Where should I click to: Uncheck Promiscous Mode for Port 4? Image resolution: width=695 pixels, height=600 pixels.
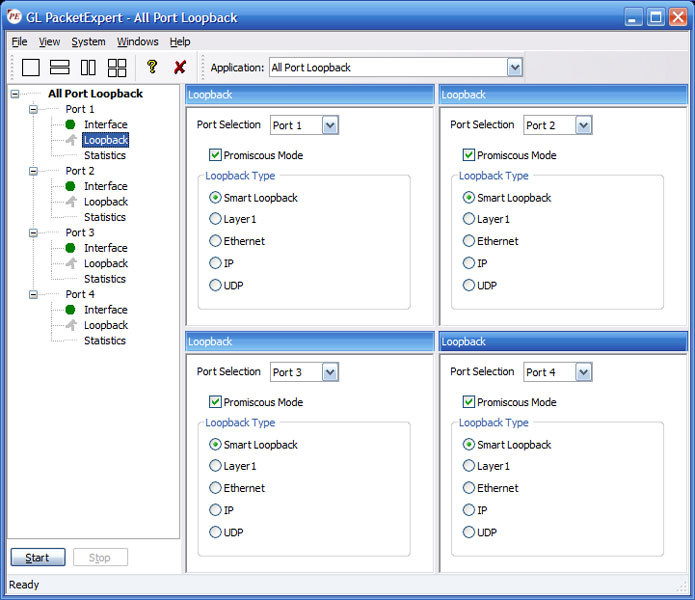pos(469,402)
